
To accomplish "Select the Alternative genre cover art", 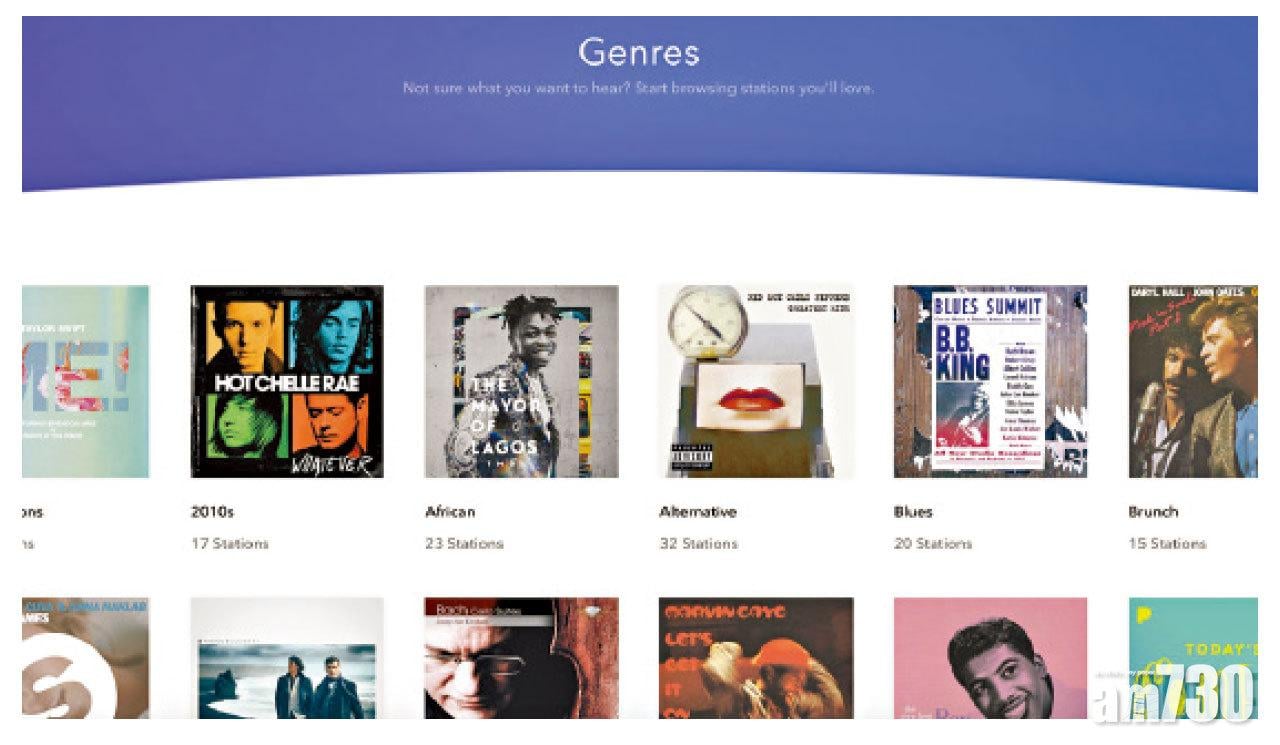I will (x=756, y=382).
